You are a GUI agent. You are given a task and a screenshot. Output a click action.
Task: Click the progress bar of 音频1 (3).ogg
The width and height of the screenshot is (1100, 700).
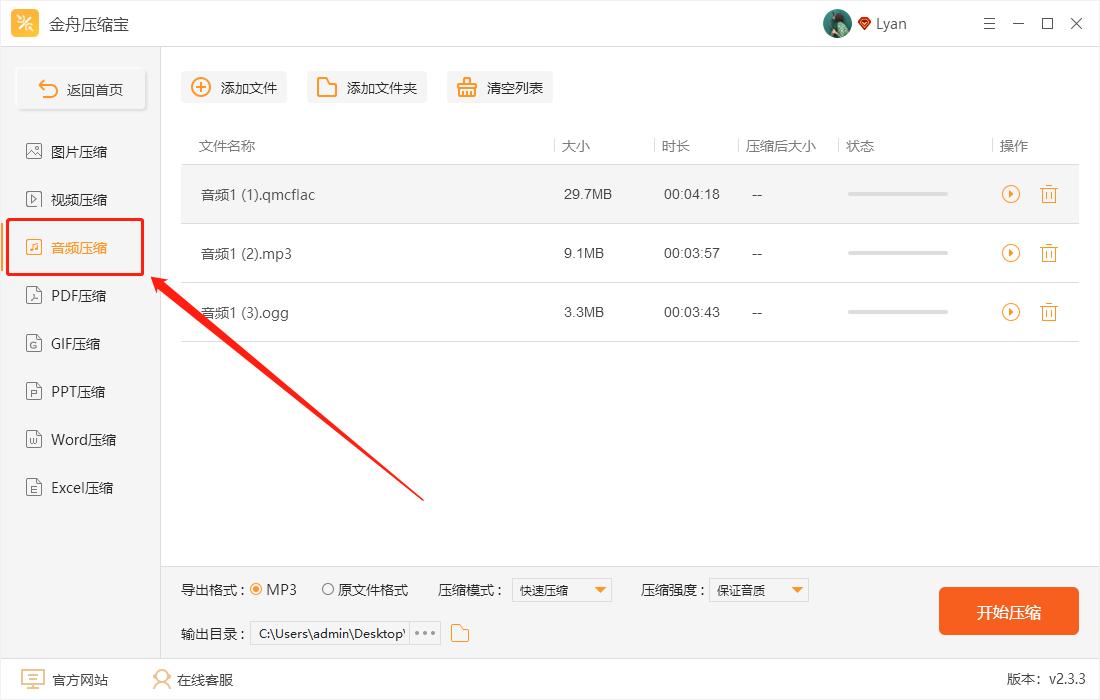897,312
